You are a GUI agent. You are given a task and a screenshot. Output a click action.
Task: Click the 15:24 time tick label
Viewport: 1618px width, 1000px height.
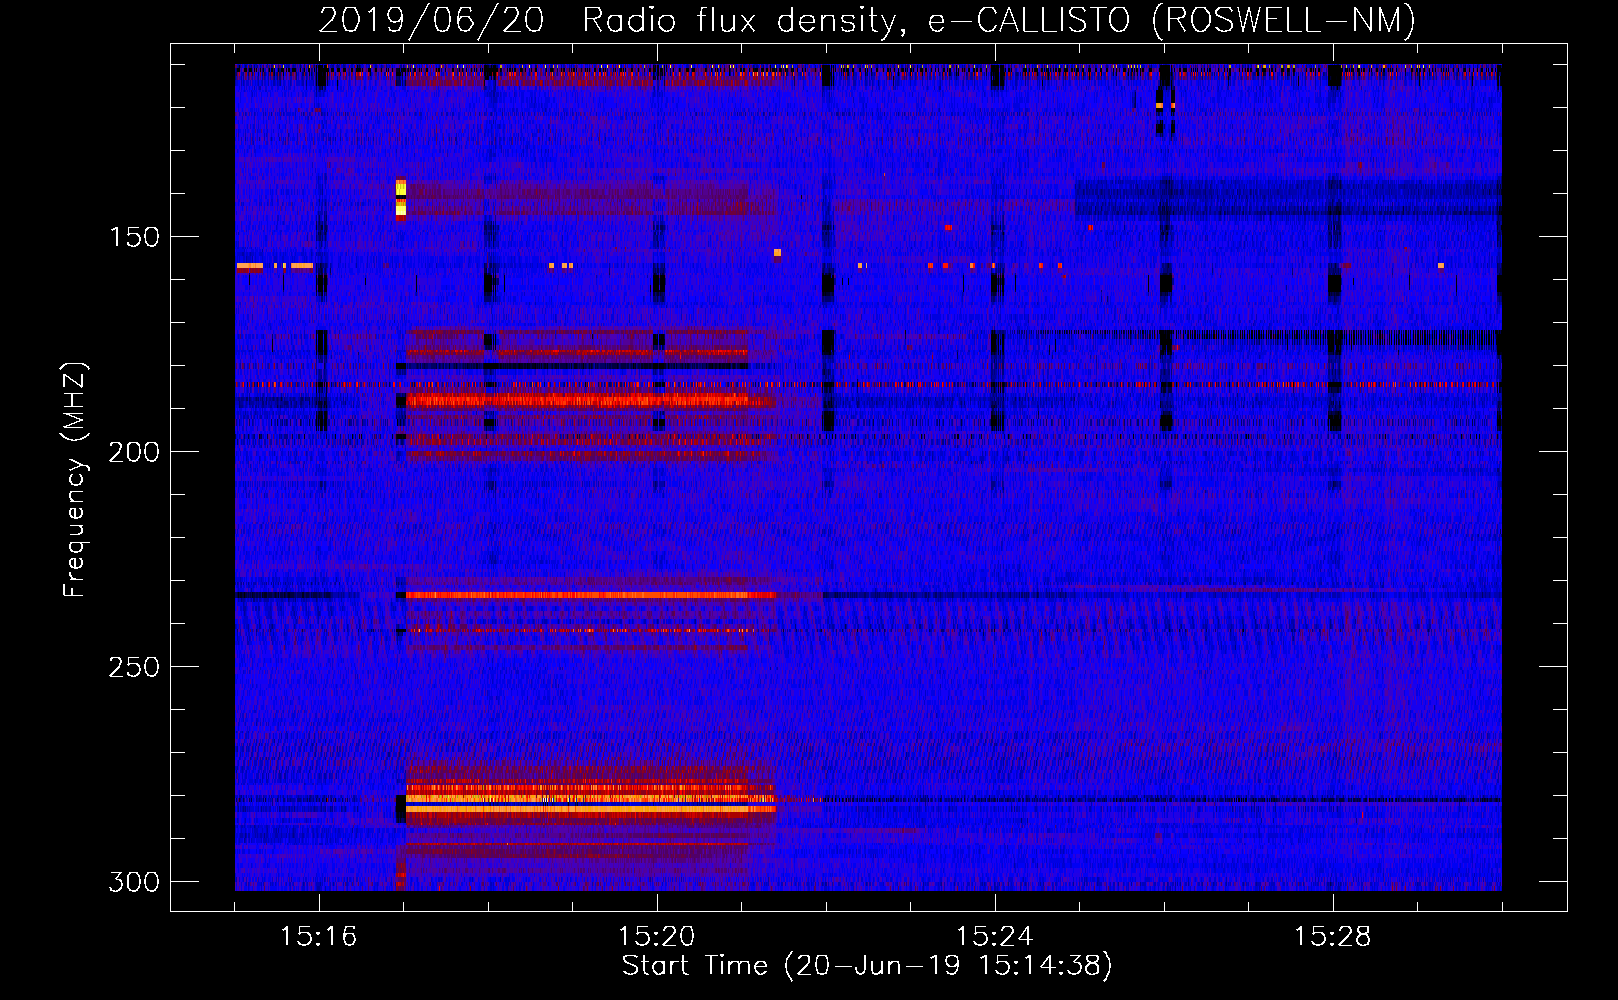click(x=995, y=936)
